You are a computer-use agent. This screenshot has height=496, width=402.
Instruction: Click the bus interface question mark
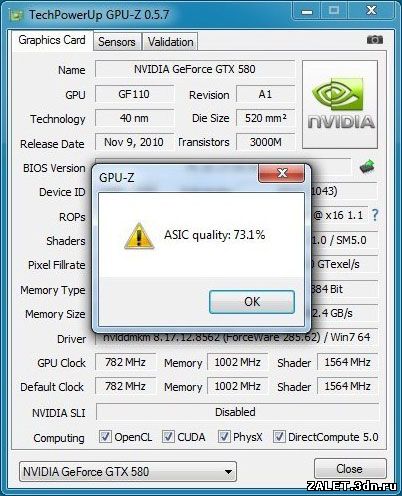[375, 215]
